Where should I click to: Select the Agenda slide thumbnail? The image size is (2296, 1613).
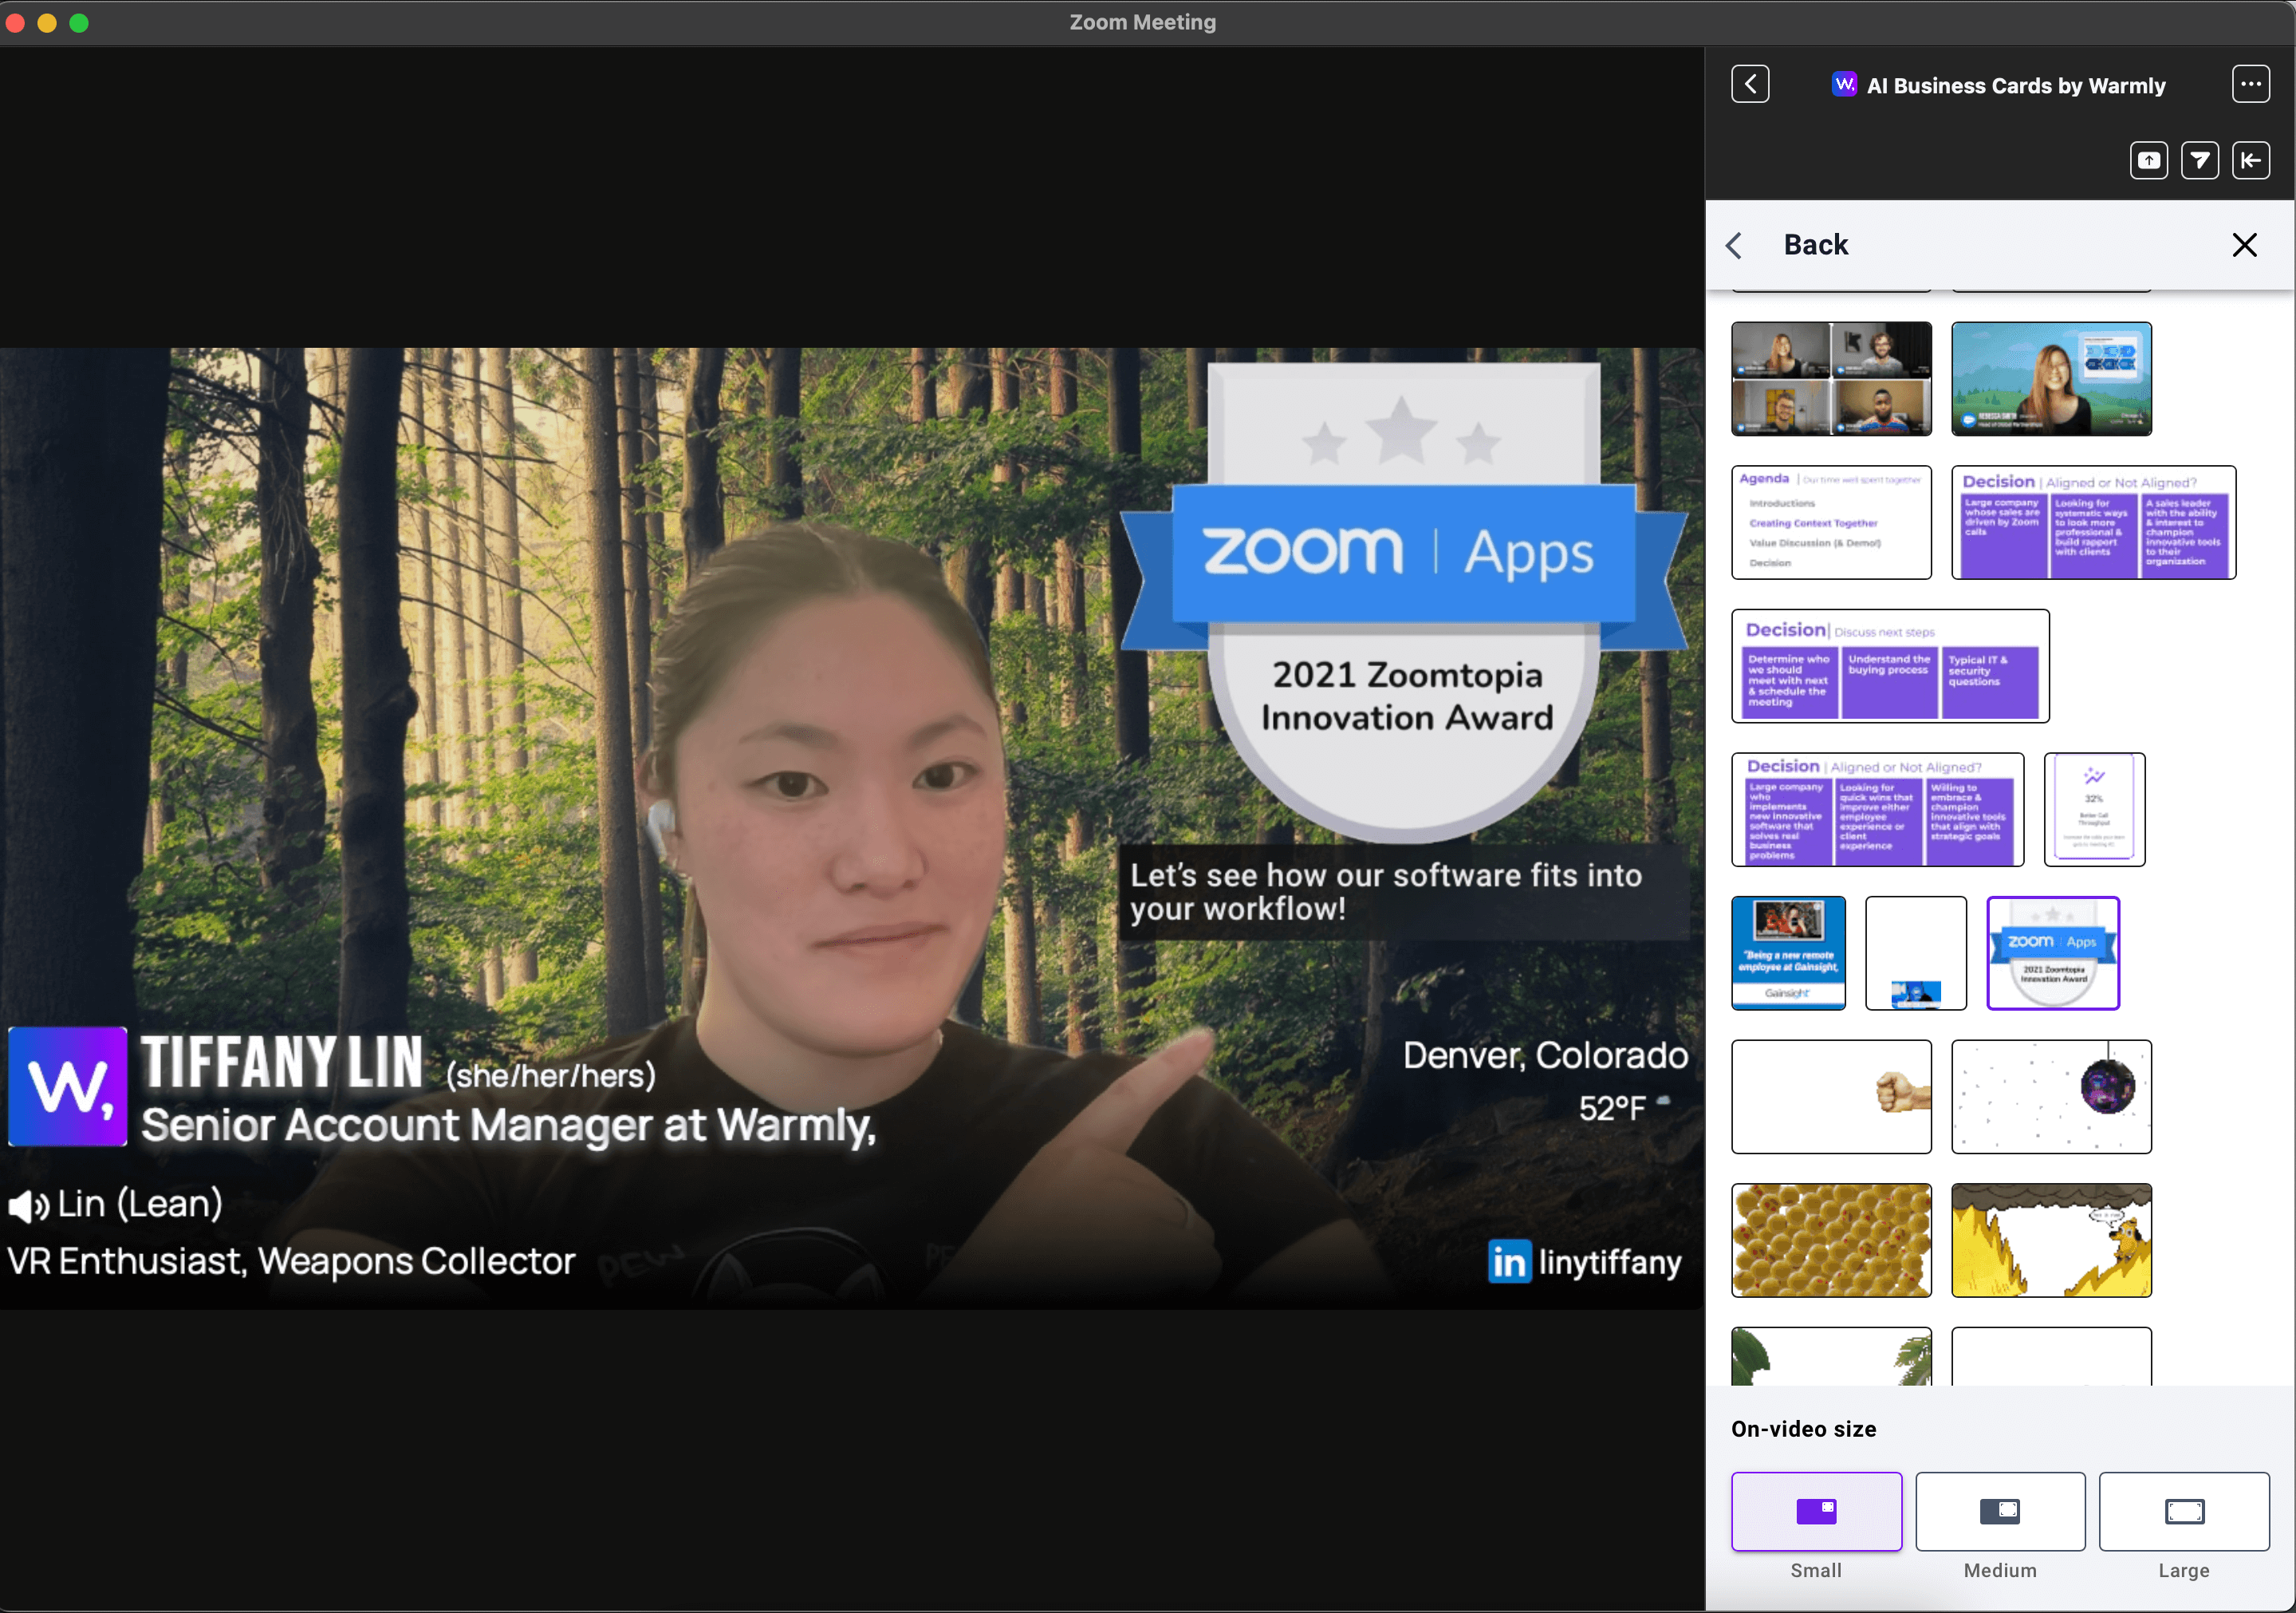[x=1831, y=522]
